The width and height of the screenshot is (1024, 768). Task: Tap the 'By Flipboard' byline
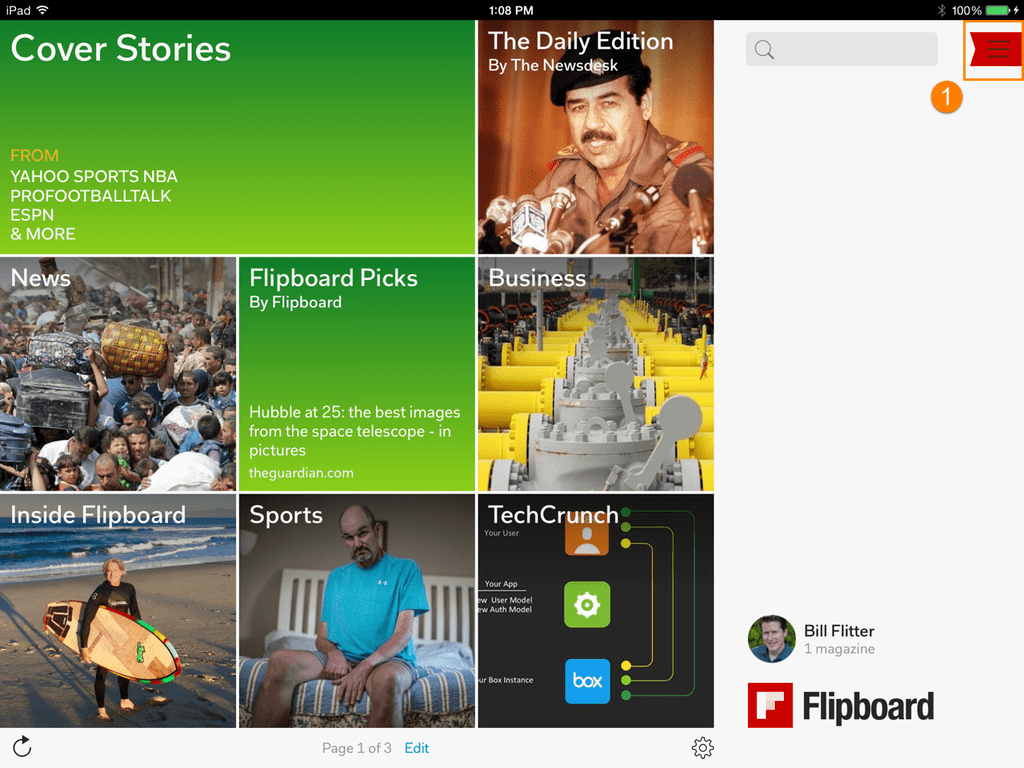(x=295, y=302)
